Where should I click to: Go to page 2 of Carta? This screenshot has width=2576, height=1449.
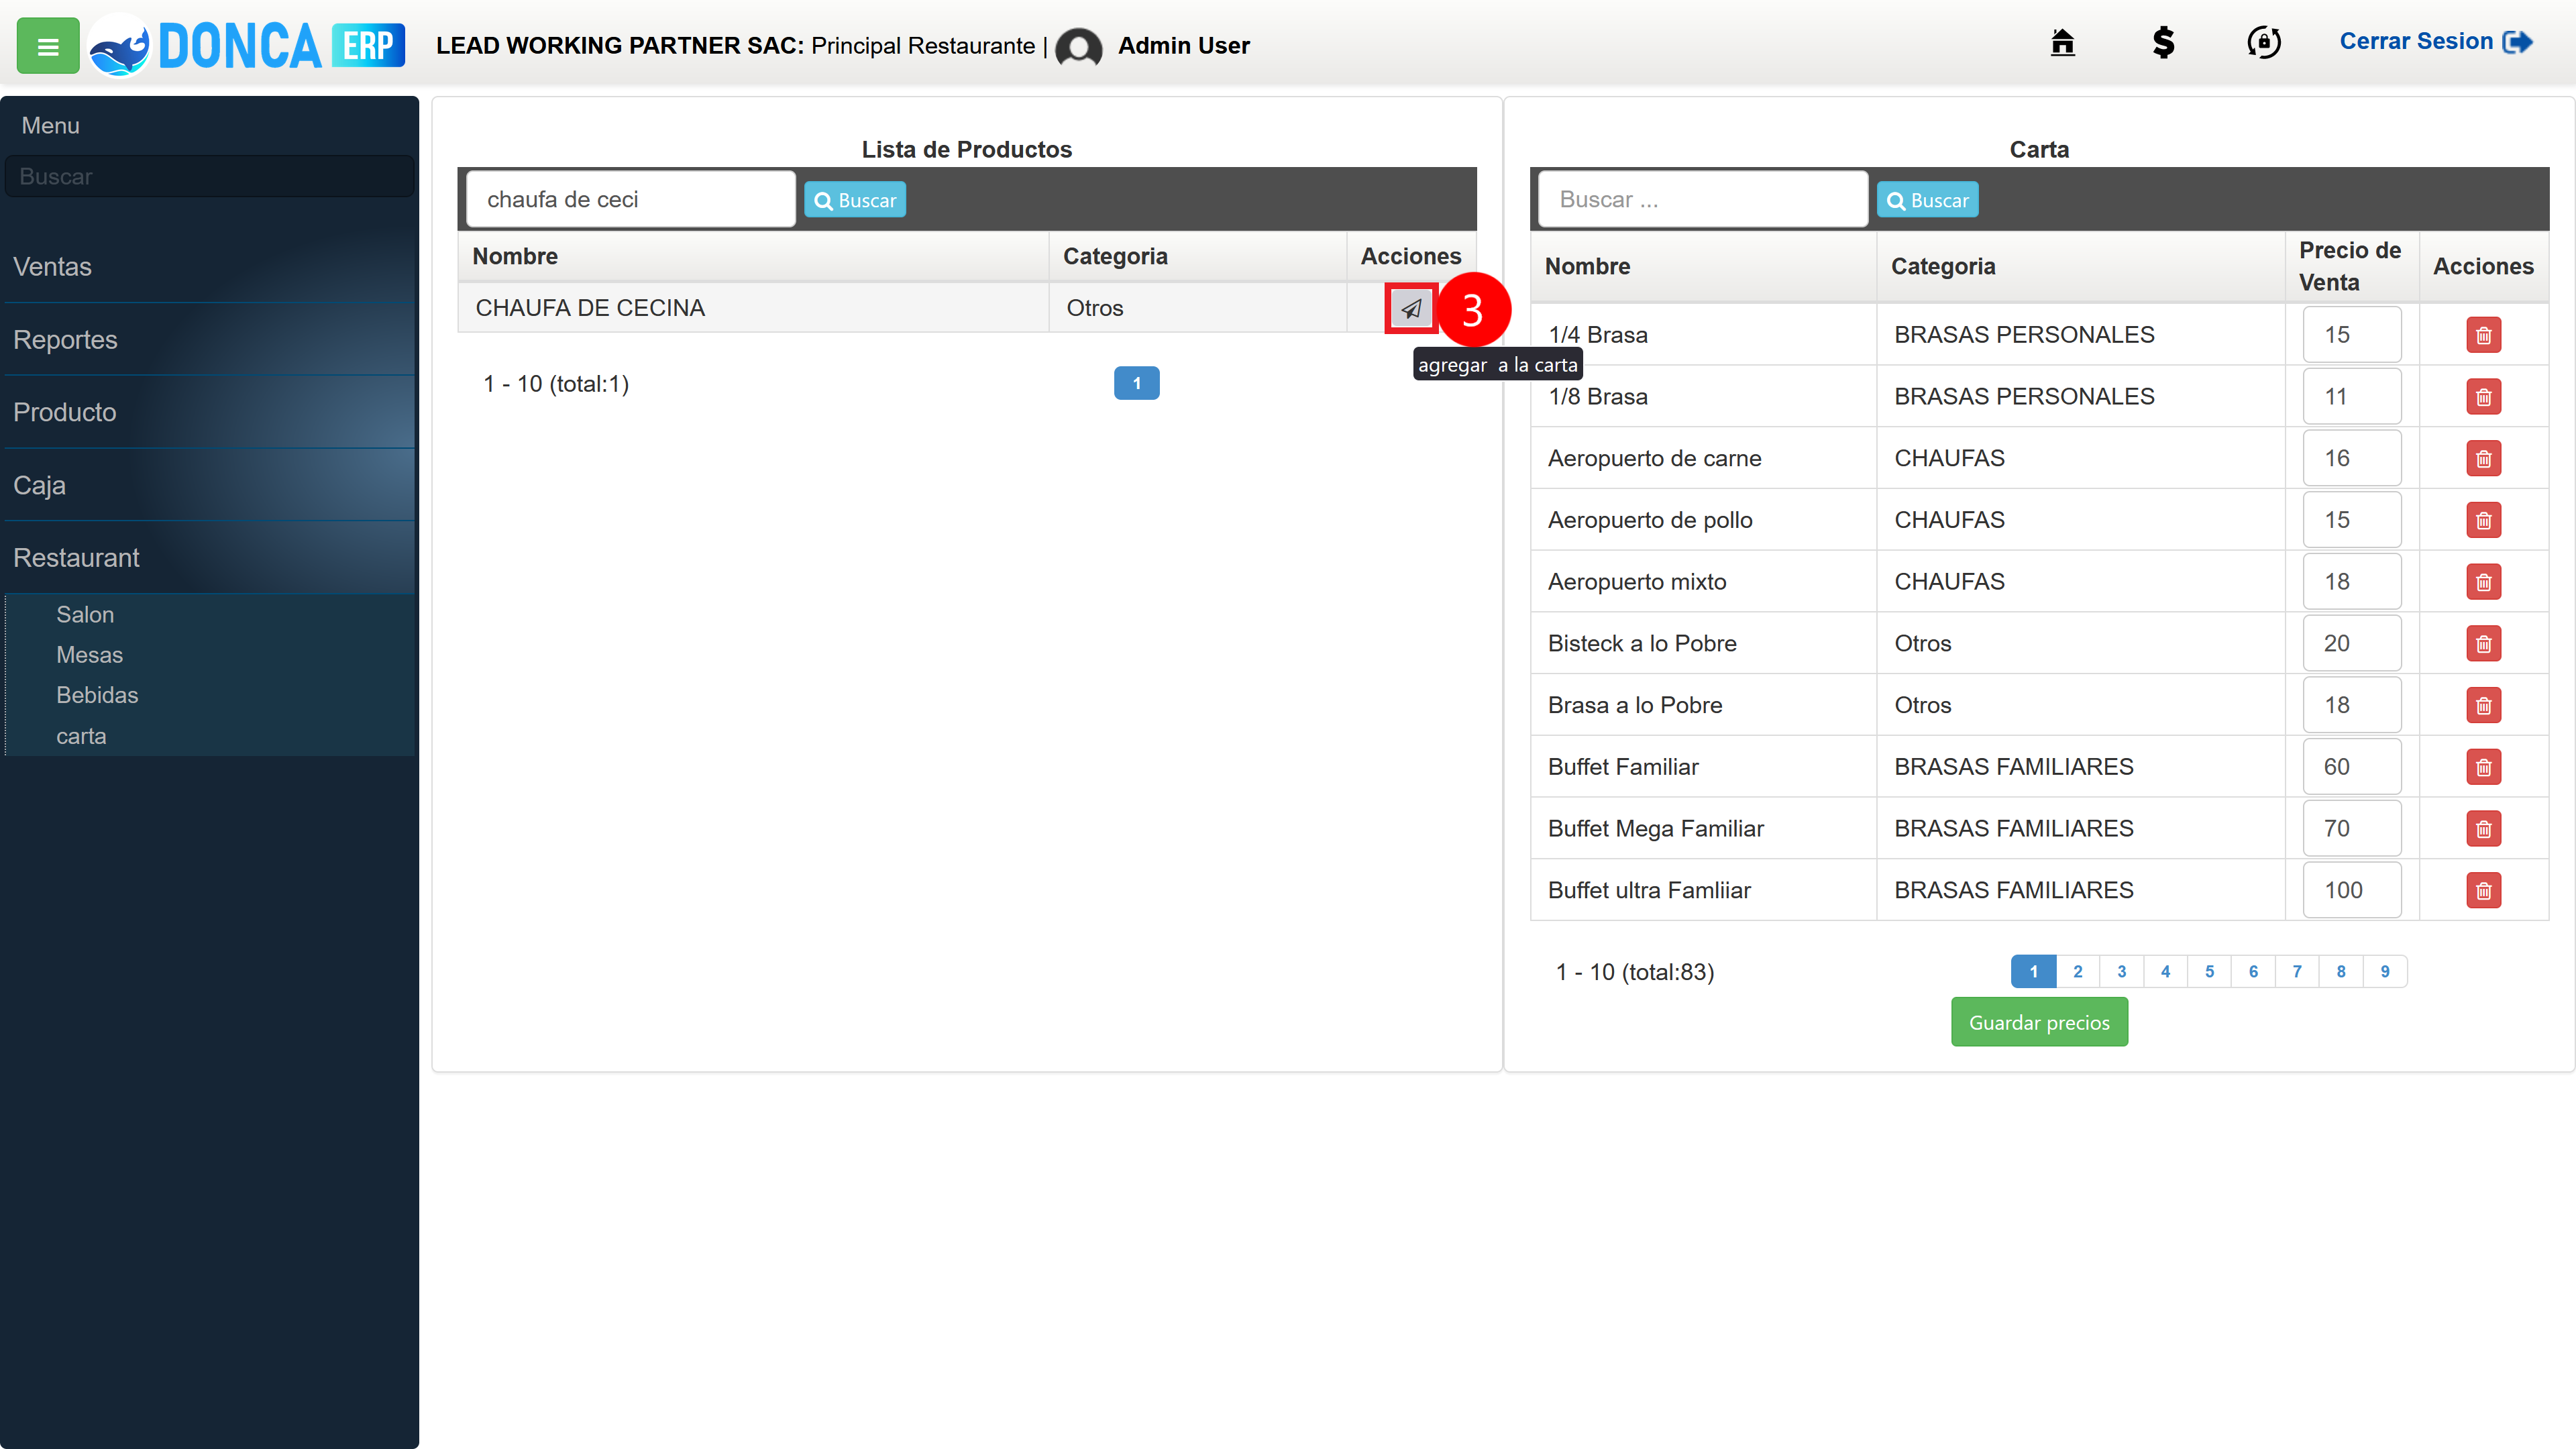2077,971
